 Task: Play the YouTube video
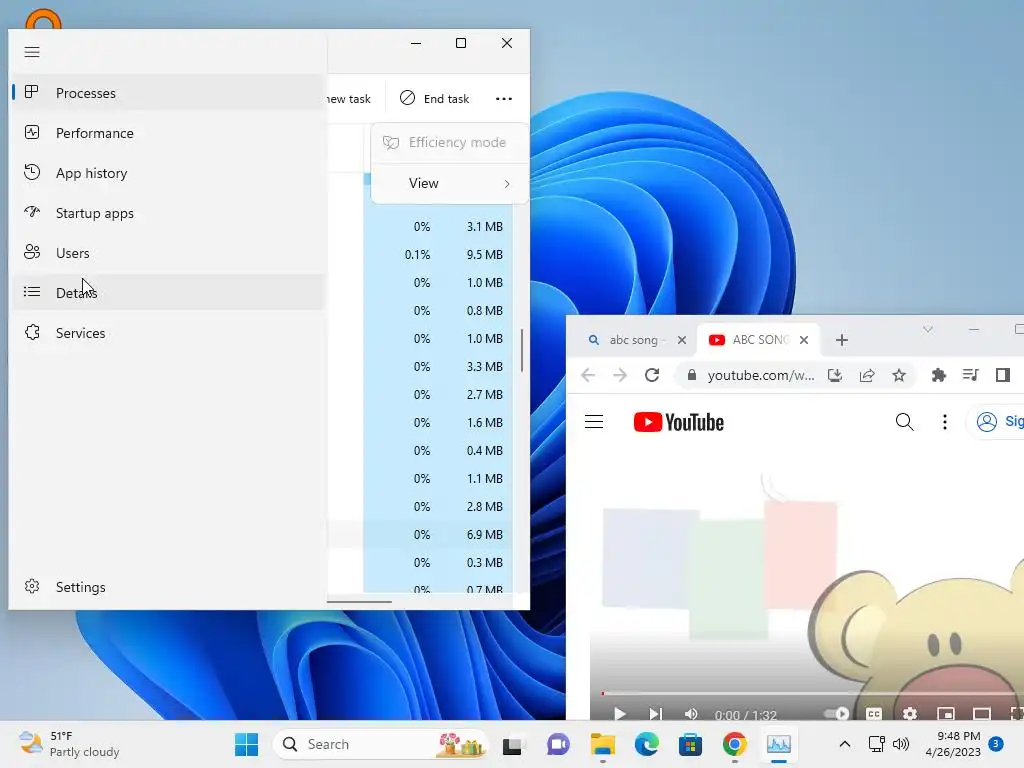click(x=620, y=714)
